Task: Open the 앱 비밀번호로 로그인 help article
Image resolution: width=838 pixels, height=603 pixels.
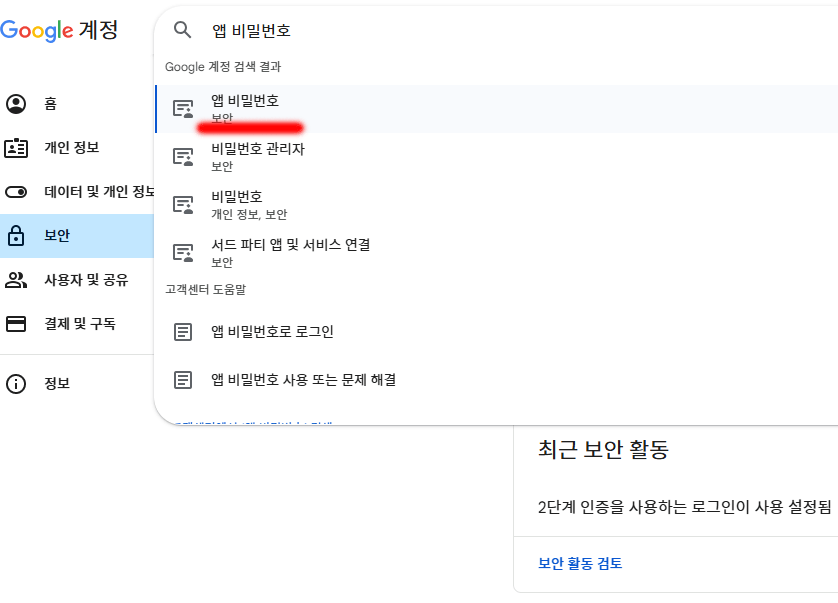Action: coord(272,332)
